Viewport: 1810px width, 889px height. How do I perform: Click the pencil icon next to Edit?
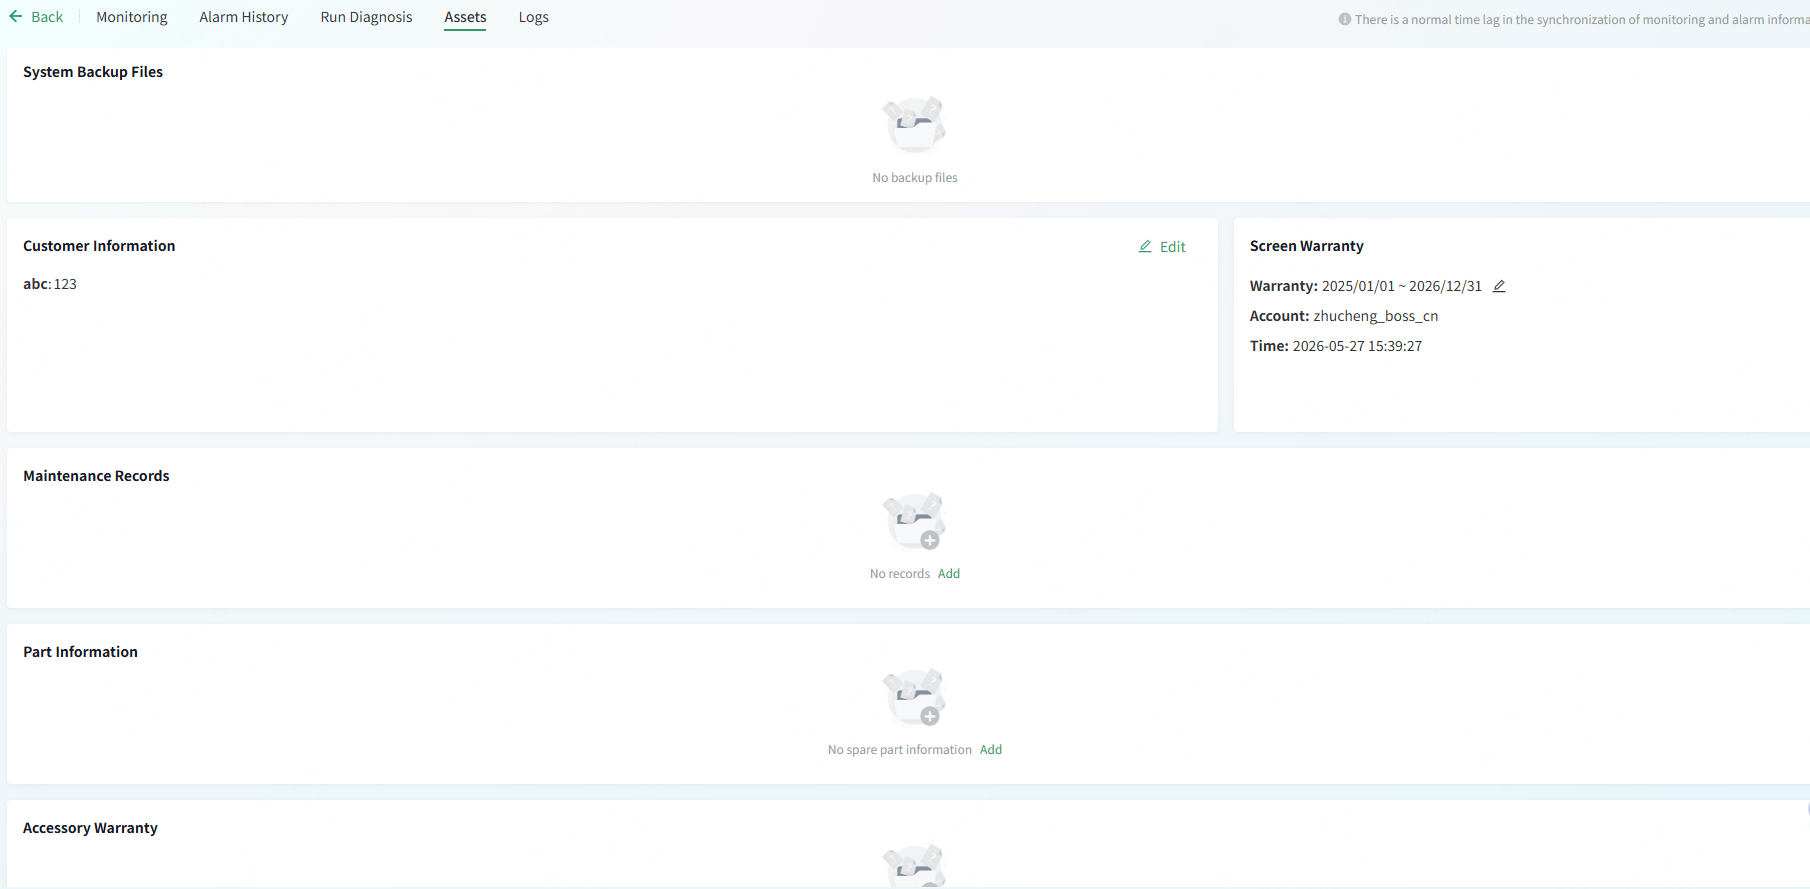(x=1145, y=246)
